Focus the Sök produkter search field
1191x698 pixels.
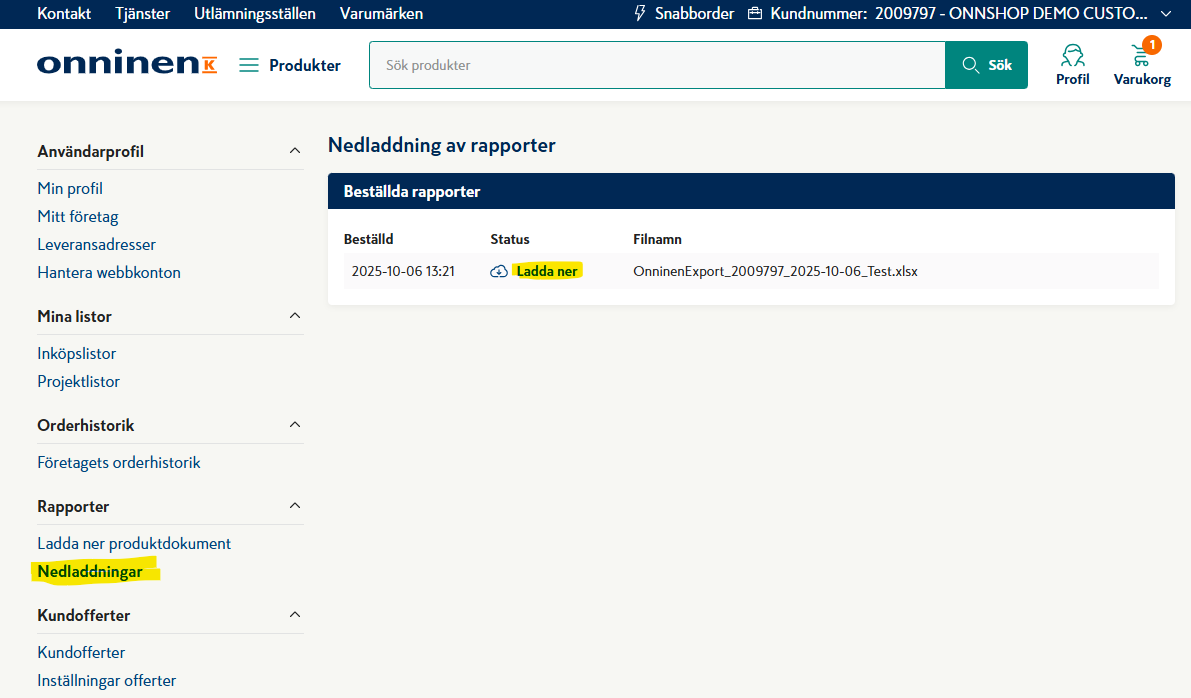(657, 65)
